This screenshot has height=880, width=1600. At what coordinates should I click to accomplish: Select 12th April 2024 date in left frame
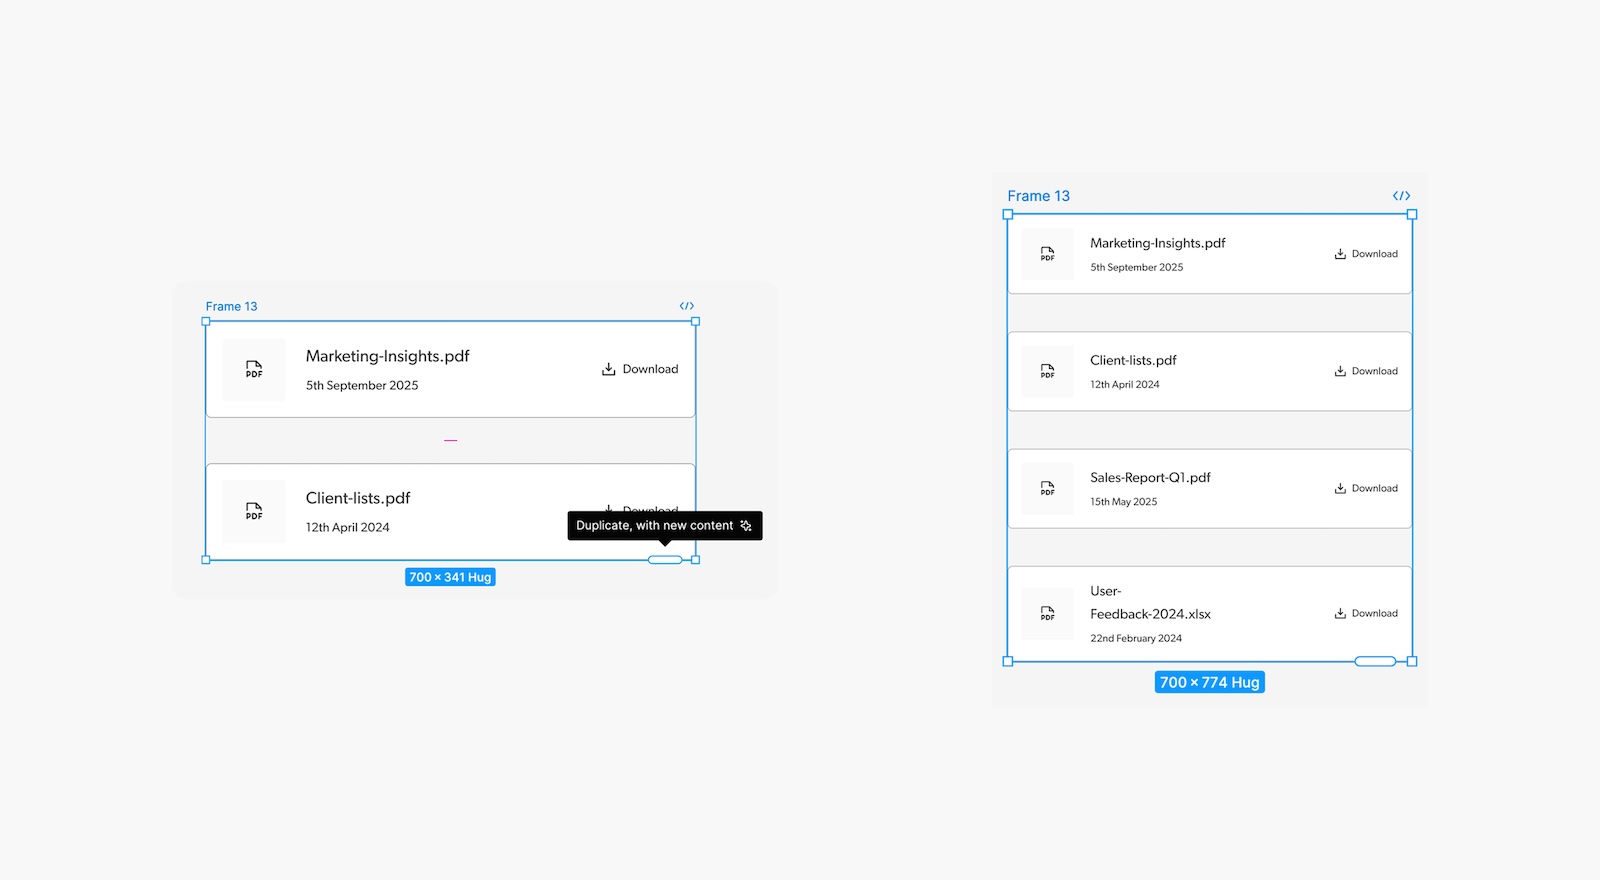(347, 527)
